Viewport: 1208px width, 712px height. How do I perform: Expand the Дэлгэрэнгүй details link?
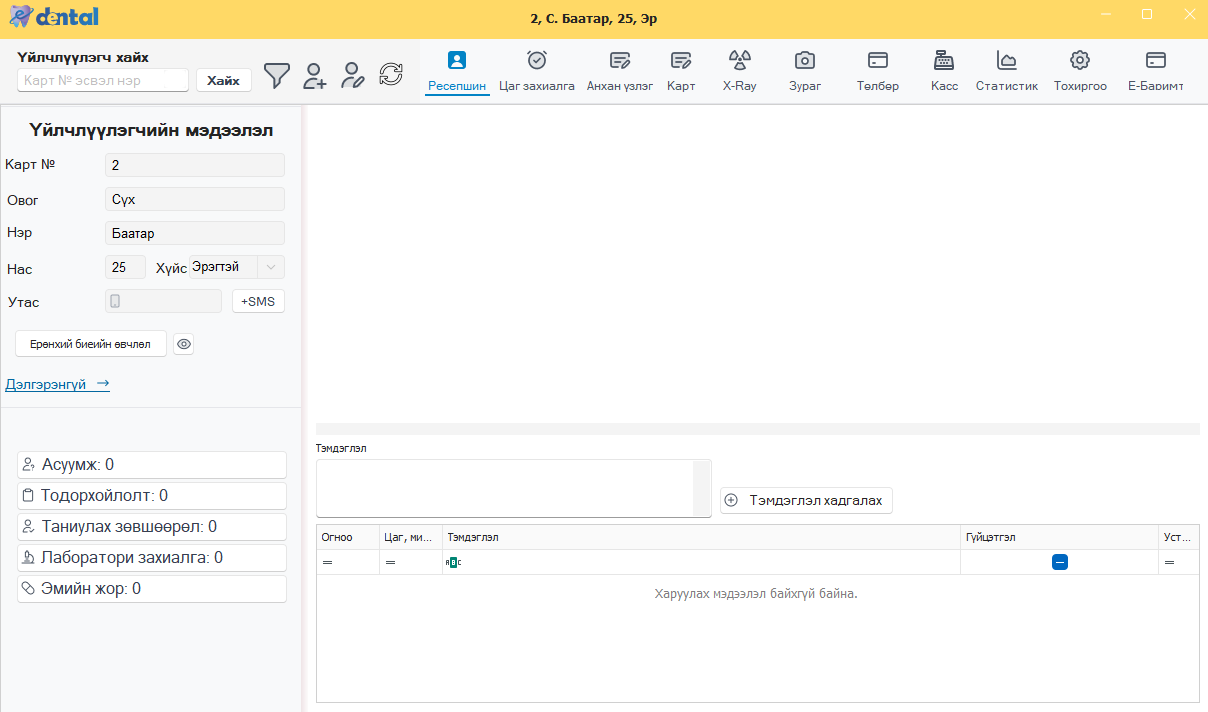pos(57,384)
